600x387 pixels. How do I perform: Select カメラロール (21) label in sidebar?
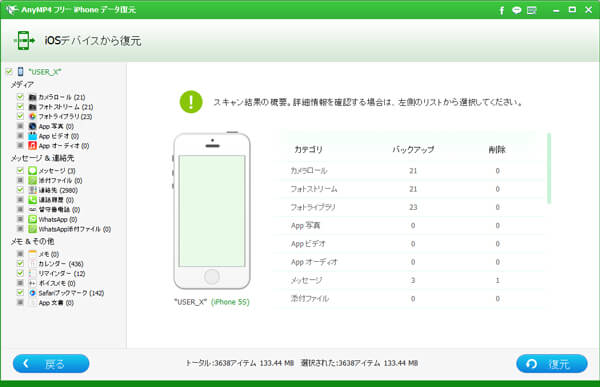[62, 97]
